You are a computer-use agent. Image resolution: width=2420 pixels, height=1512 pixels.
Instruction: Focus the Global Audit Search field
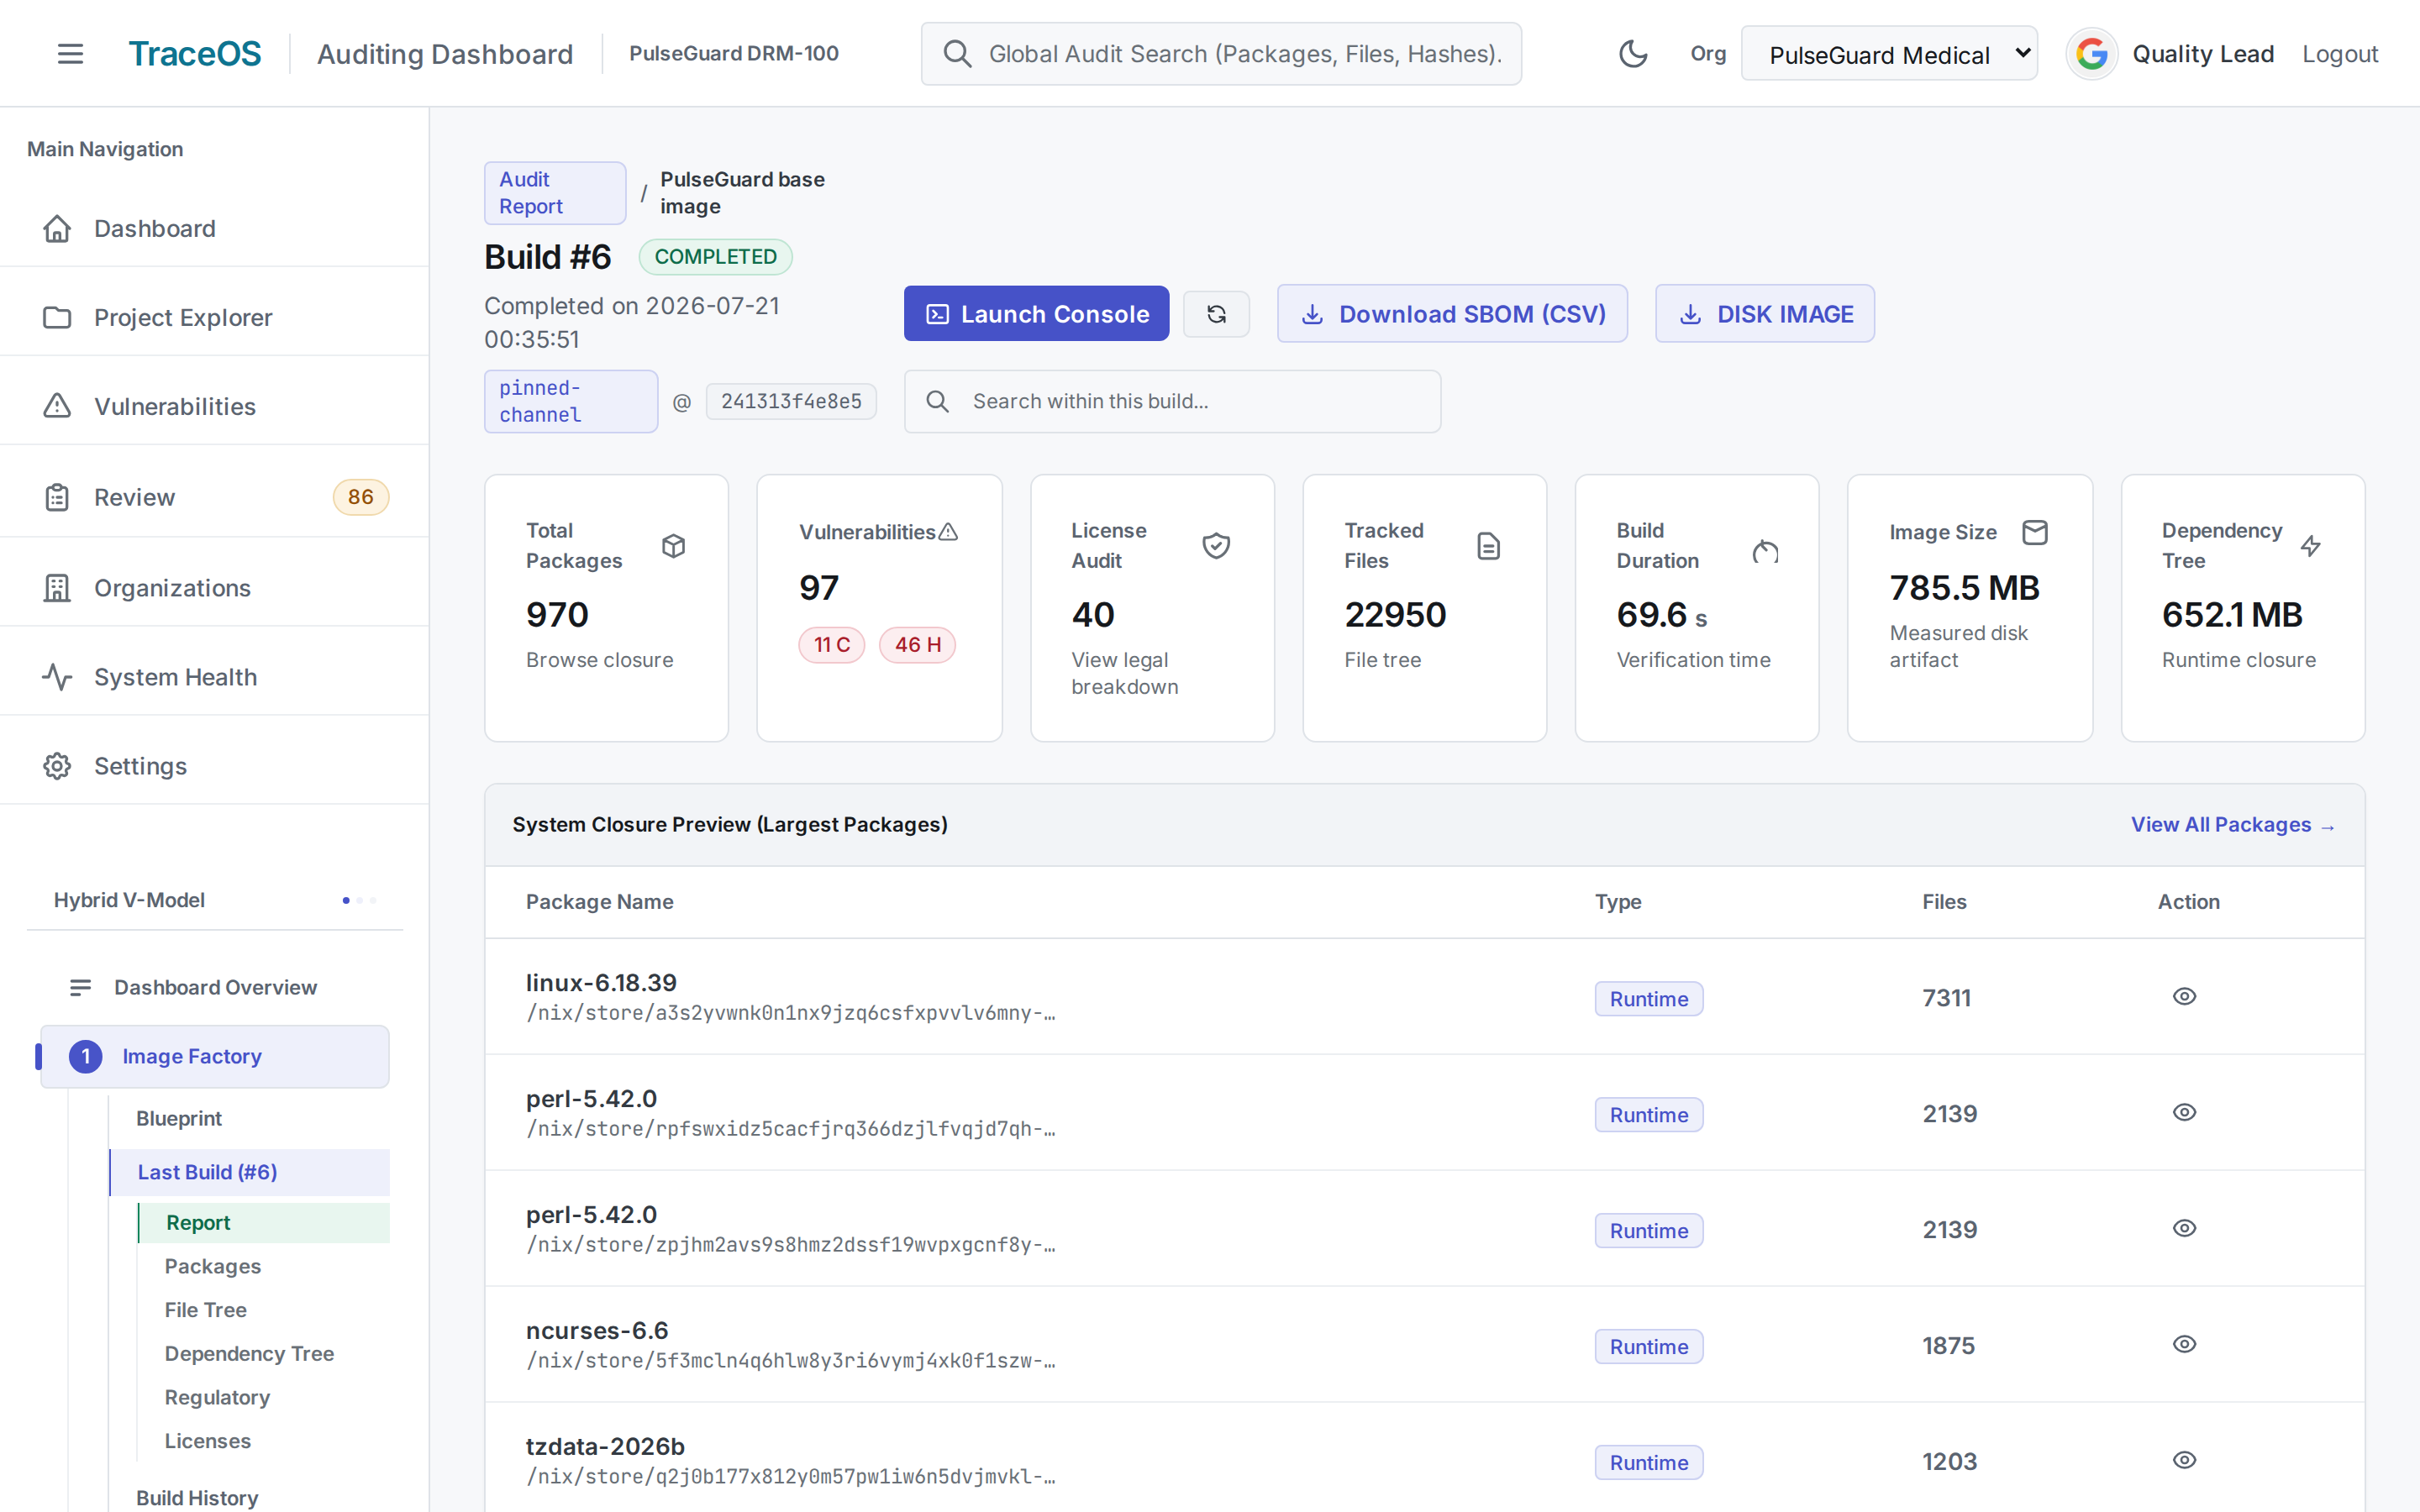tap(1221, 54)
